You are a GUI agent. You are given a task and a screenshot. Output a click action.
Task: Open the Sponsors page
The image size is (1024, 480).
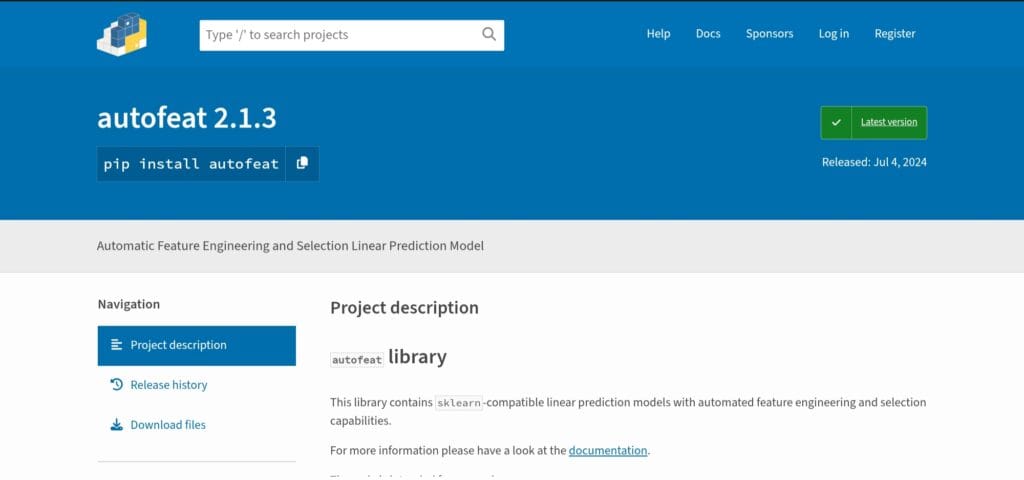pyautogui.click(x=769, y=34)
